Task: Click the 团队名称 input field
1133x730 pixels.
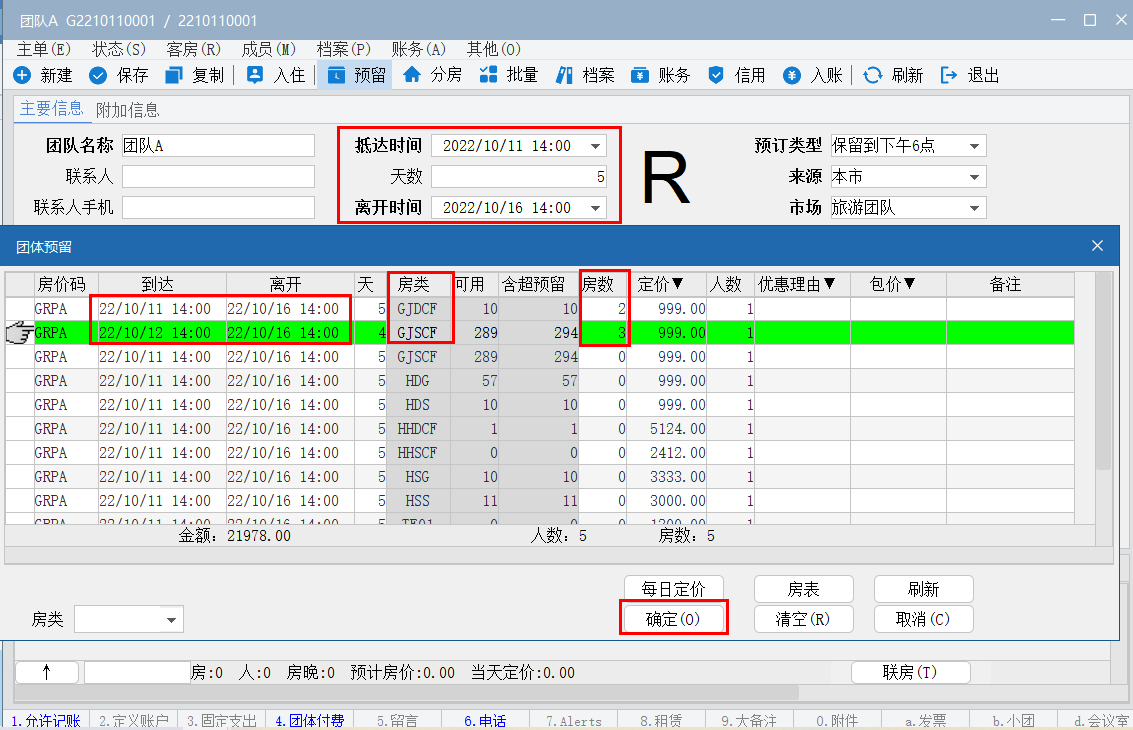Action: pos(218,146)
